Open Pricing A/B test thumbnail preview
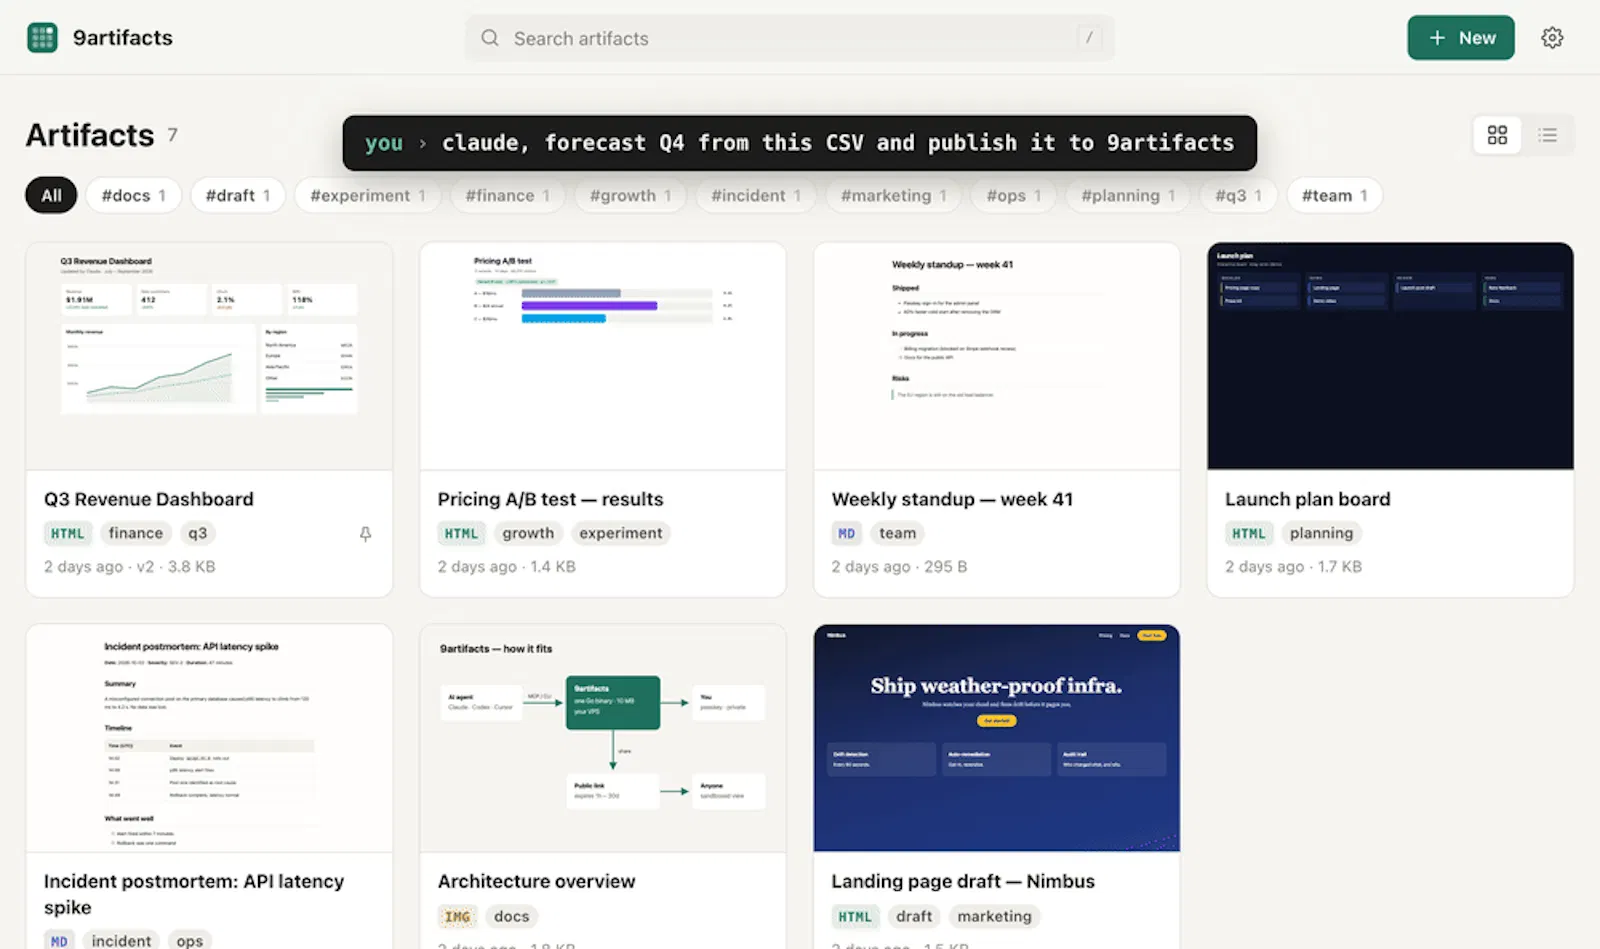Image resolution: width=1600 pixels, height=949 pixels. (x=603, y=356)
